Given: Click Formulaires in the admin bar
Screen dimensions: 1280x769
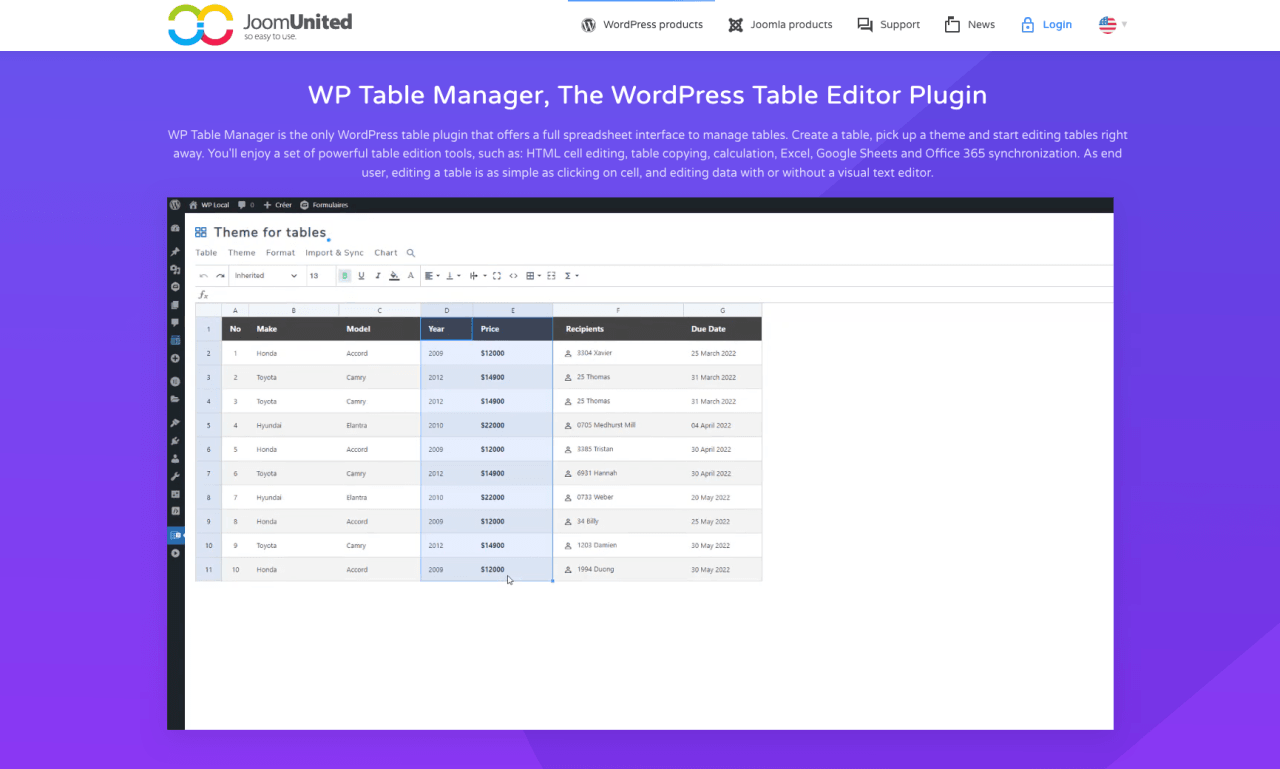Looking at the screenshot, I should 324,205.
